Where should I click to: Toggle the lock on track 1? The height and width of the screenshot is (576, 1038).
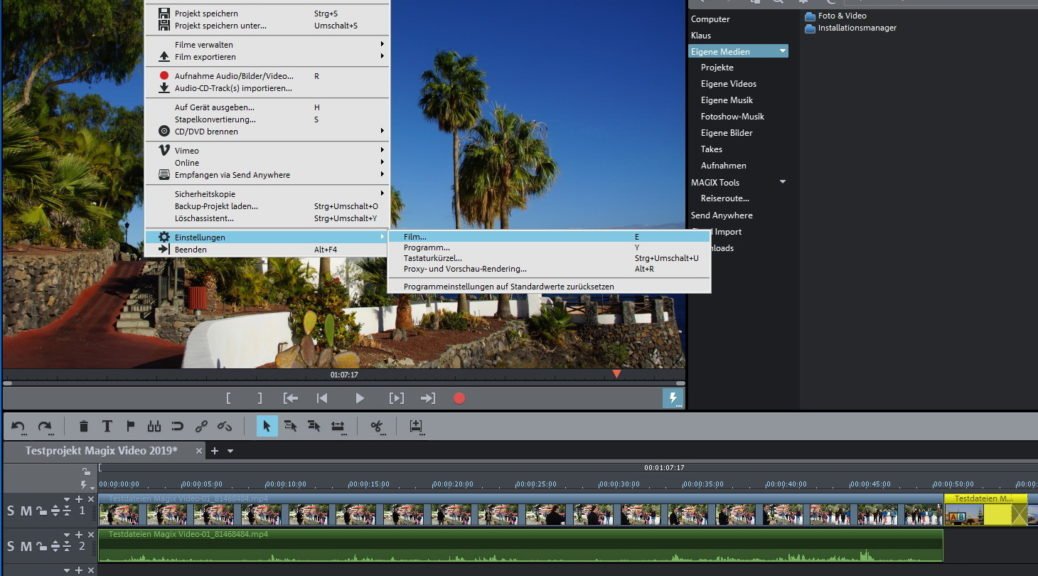pyautogui.click(x=42, y=512)
